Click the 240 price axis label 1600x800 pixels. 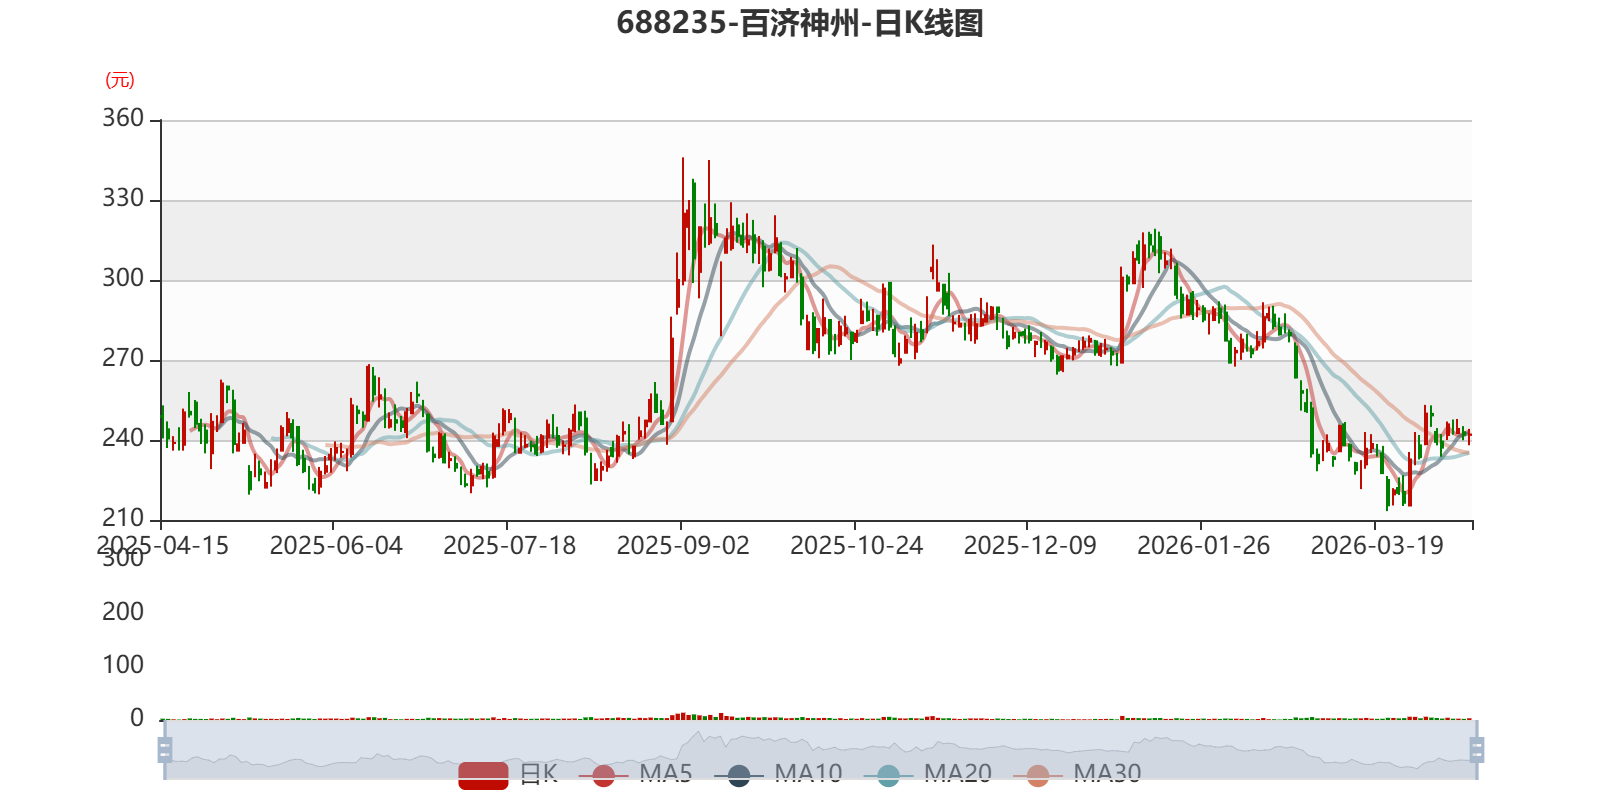(x=123, y=438)
